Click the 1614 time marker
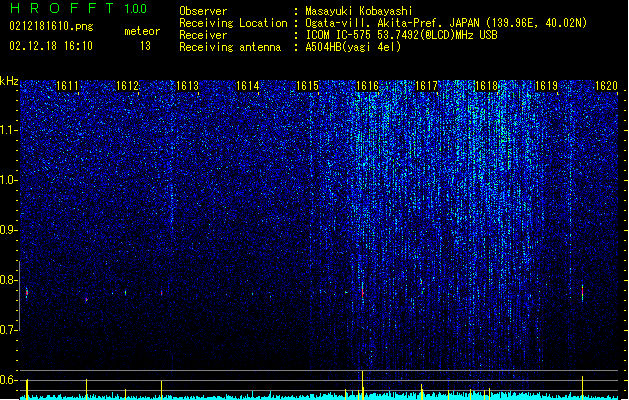Viewport: 629px width, 400px height. (248, 86)
